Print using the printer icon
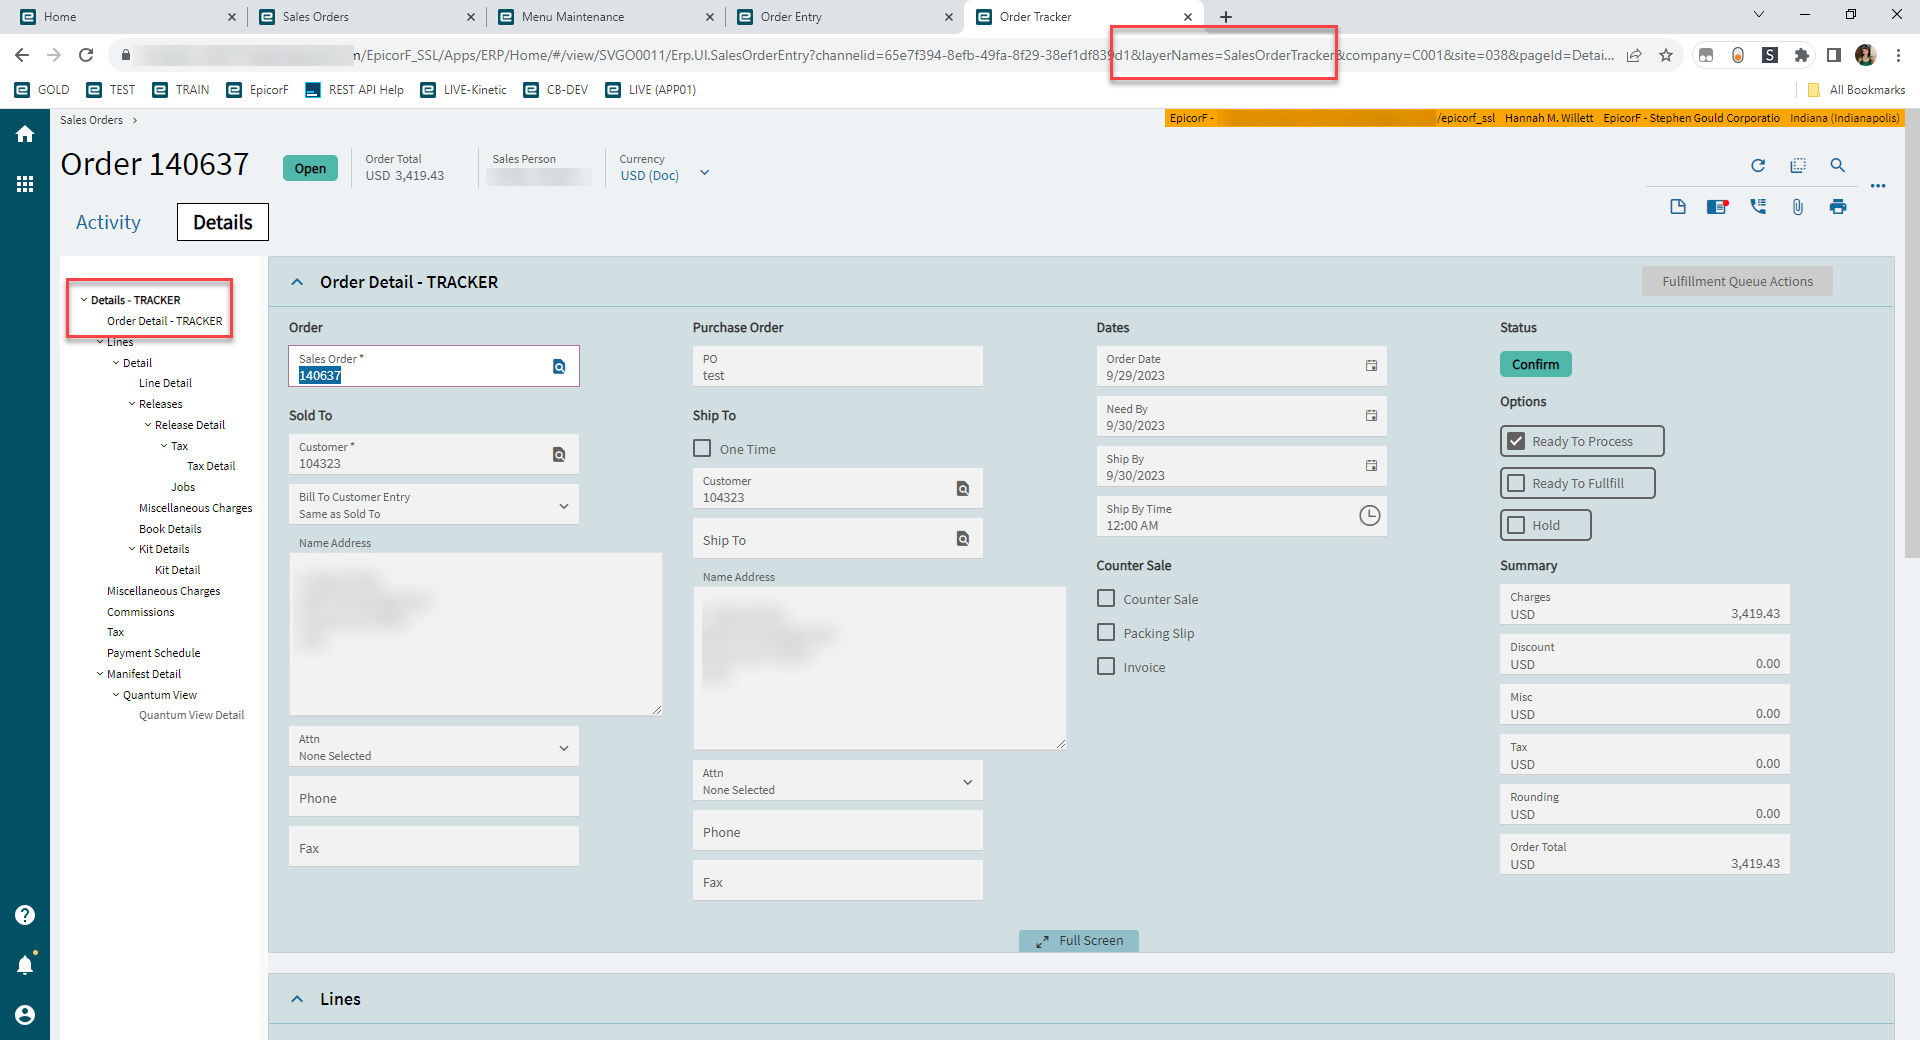The image size is (1920, 1040). click(1838, 207)
